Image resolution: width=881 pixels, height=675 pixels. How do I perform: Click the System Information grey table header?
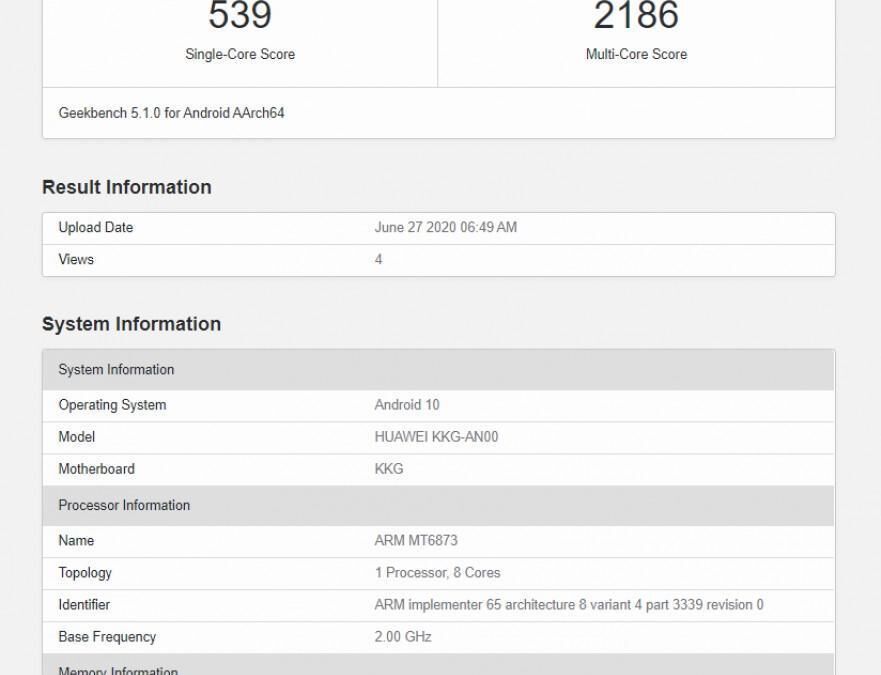tap(438, 370)
